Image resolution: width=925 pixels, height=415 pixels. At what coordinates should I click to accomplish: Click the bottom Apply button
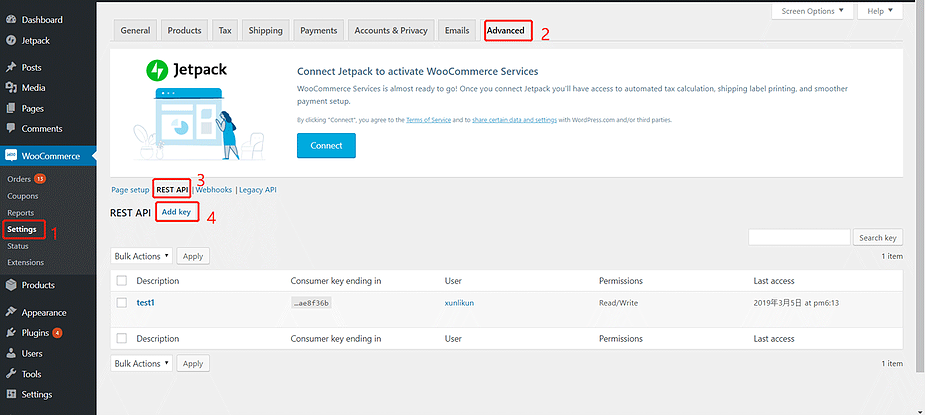click(193, 364)
